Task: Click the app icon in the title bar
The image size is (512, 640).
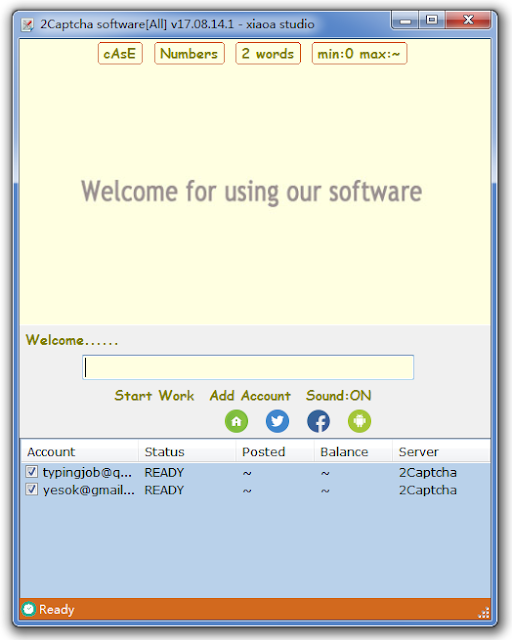Action: [x=27, y=25]
